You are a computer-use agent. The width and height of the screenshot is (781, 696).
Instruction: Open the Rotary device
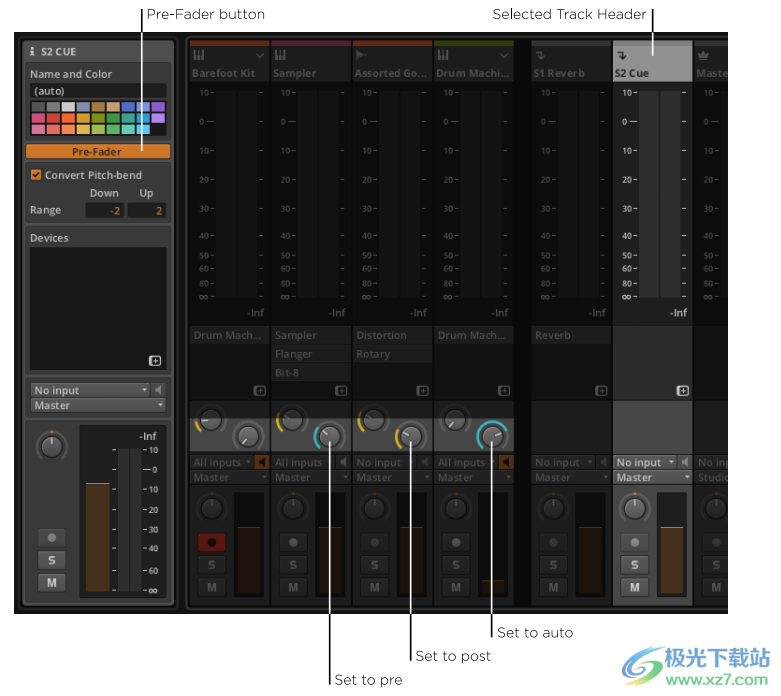point(392,354)
